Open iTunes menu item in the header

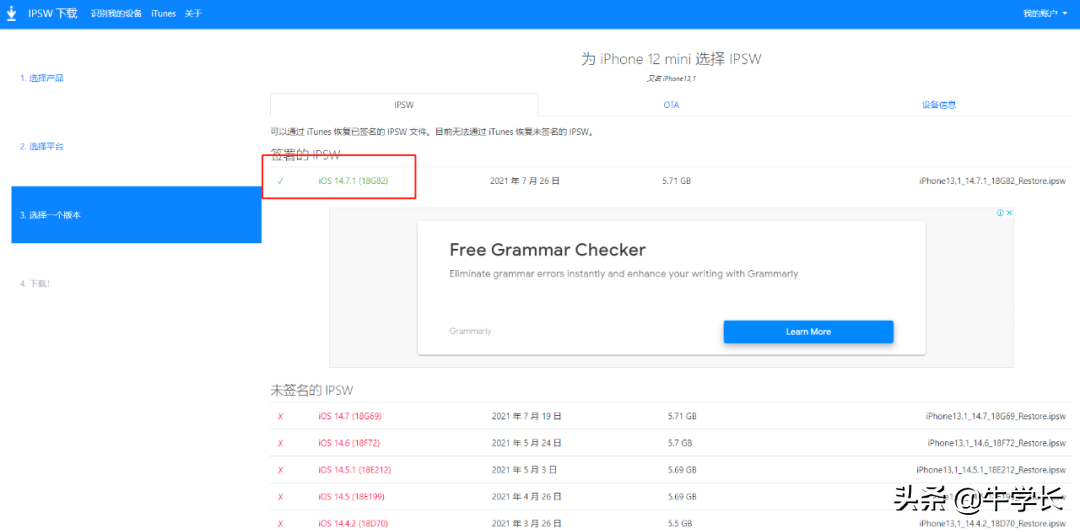pos(163,14)
